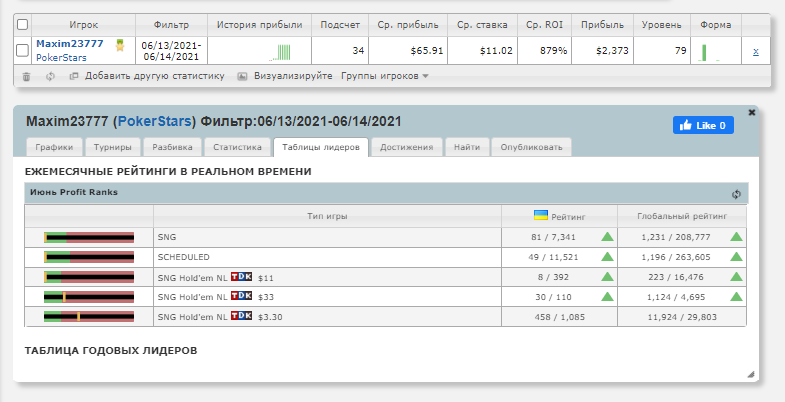Go to the Статистика tab
Image resolution: width=785 pixels, height=402 pixels.
pos(237,147)
